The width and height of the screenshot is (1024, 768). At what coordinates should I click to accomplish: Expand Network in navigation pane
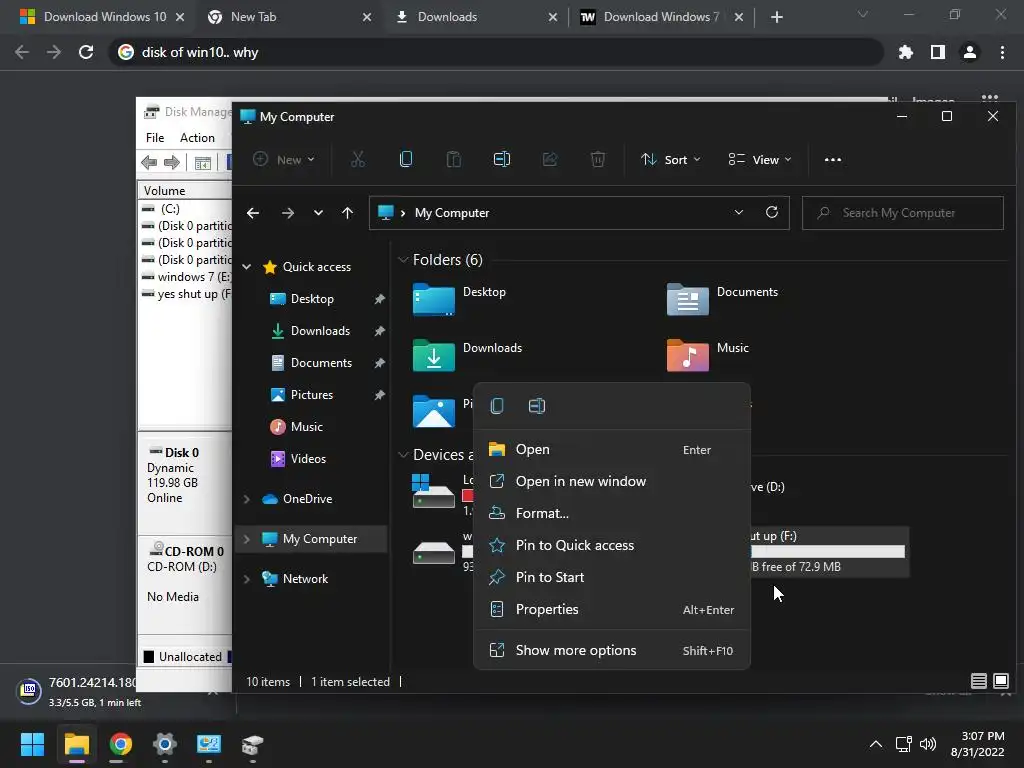tap(247, 579)
